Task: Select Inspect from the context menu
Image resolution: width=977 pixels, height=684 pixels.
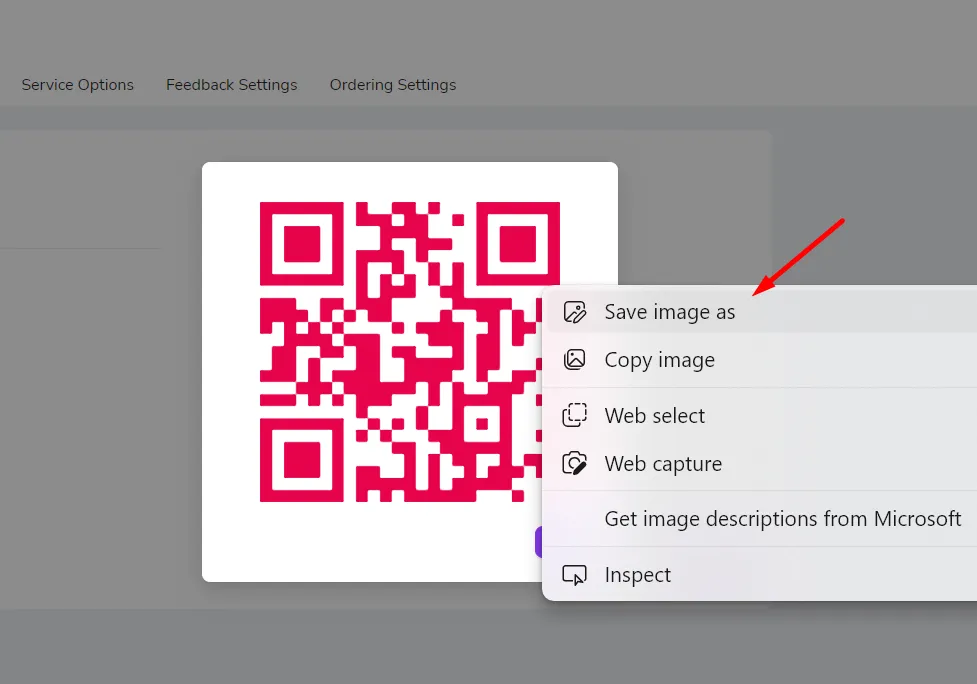Action: tap(761, 574)
